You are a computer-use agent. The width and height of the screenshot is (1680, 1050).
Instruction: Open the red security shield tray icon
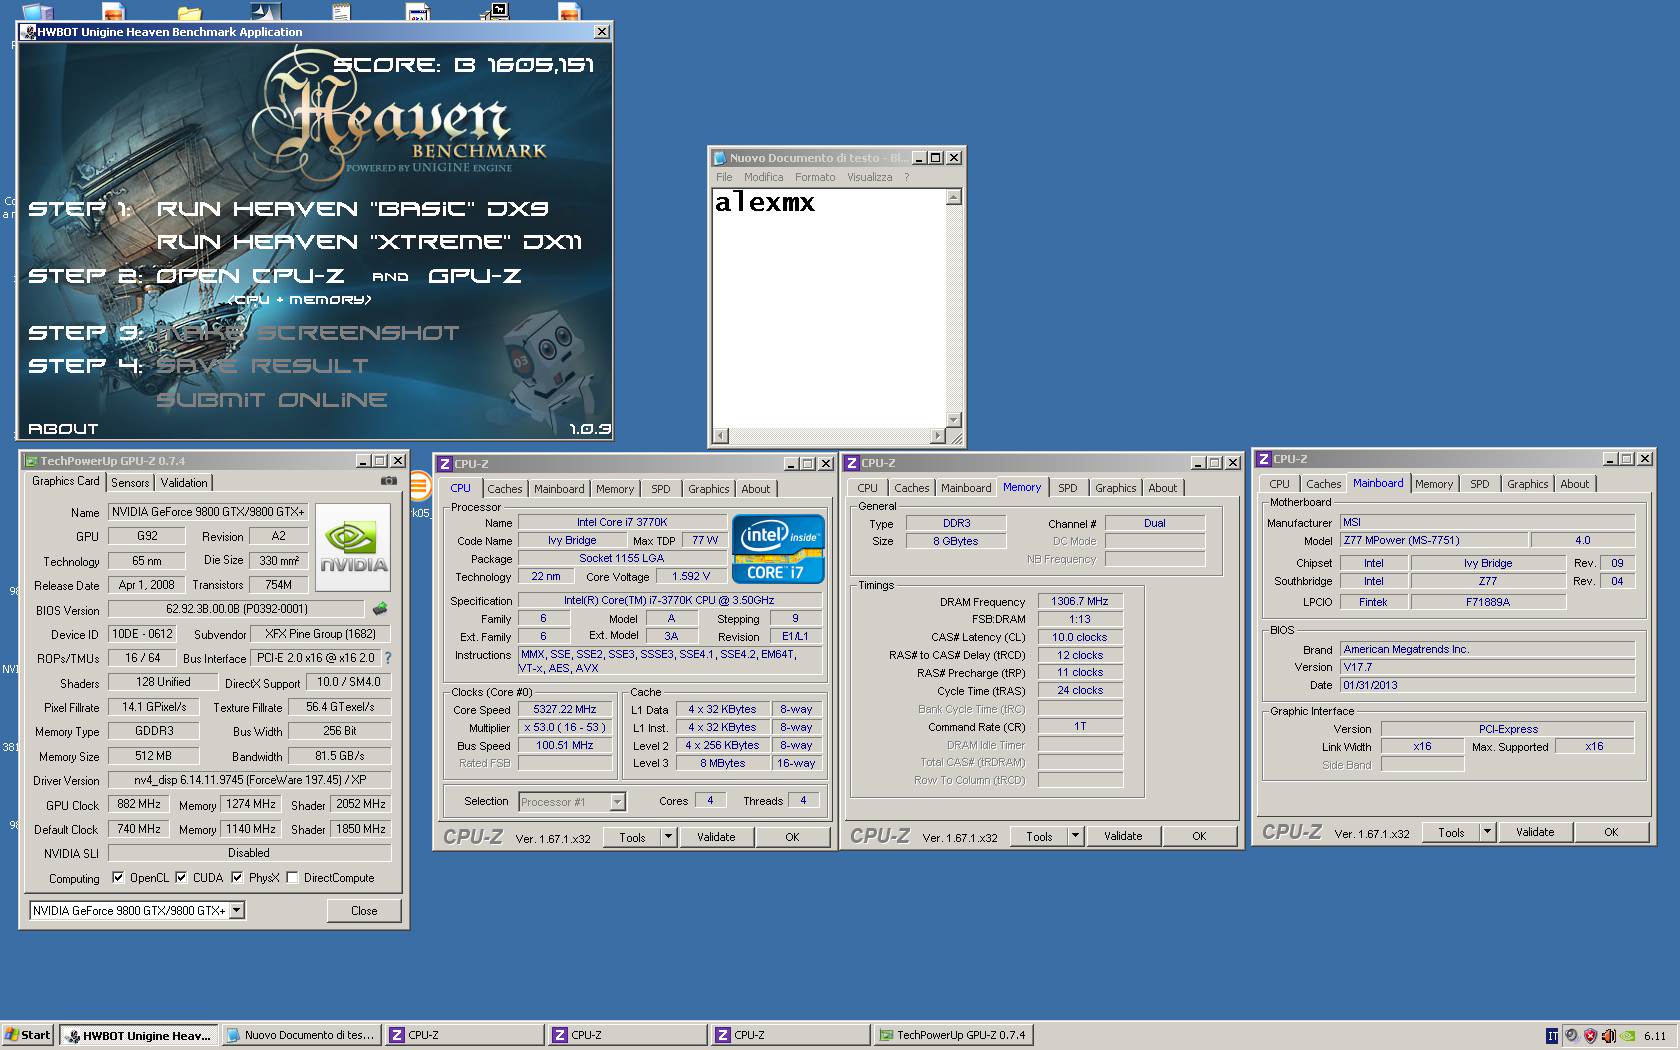1590,1036
